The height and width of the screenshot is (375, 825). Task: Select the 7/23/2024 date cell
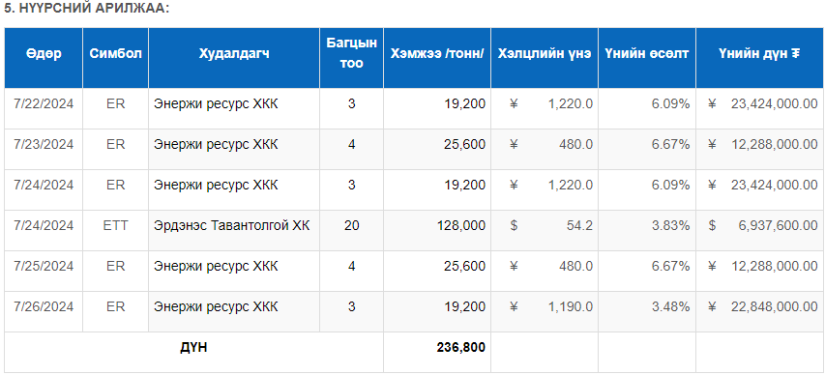[44, 149]
